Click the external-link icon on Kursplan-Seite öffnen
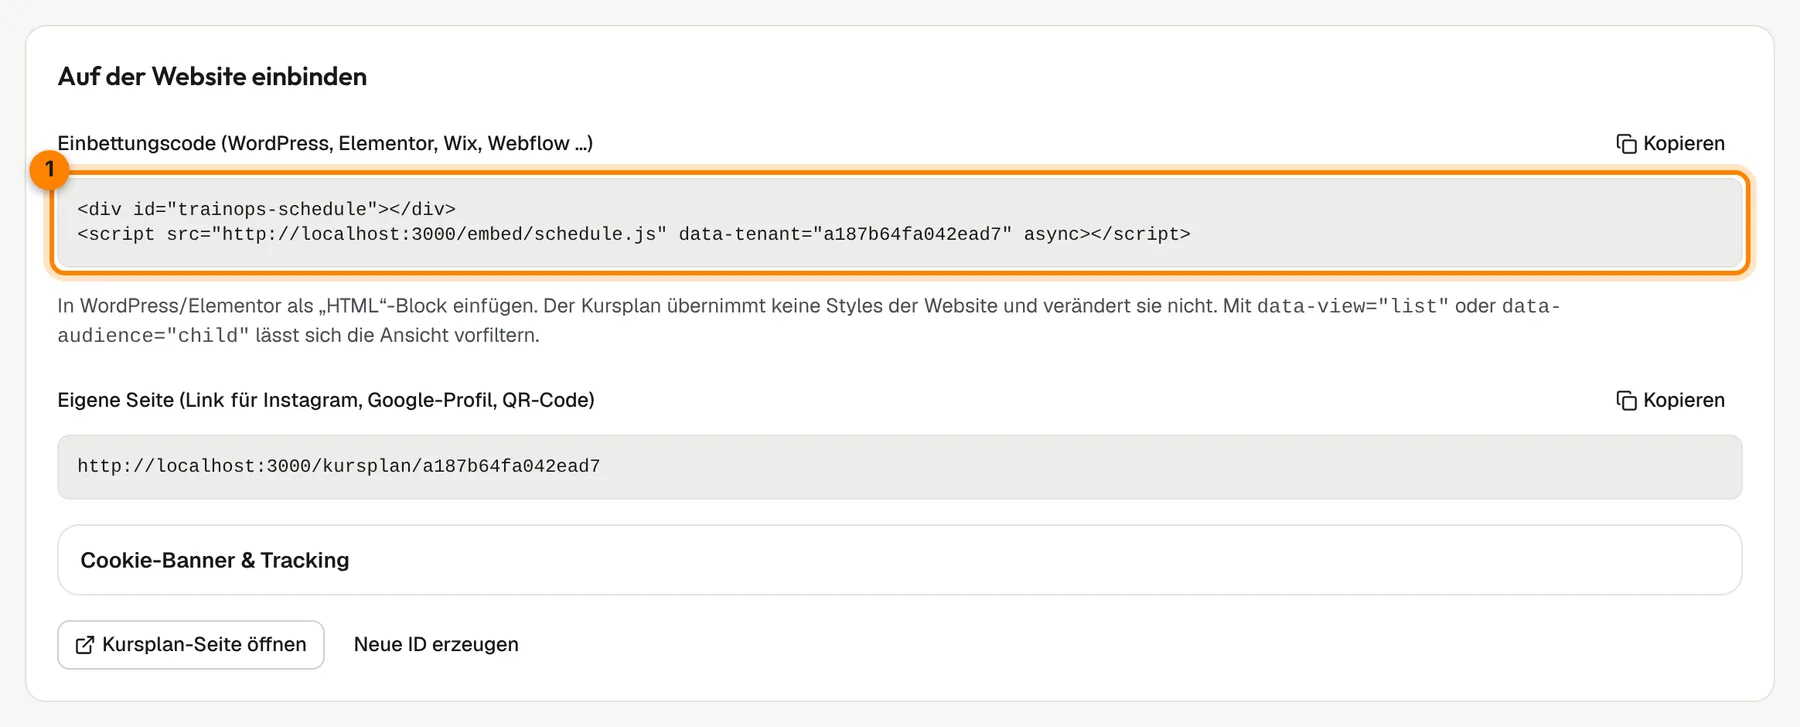The width and height of the screenshot is (1800, 727). (x=85, y=645)
